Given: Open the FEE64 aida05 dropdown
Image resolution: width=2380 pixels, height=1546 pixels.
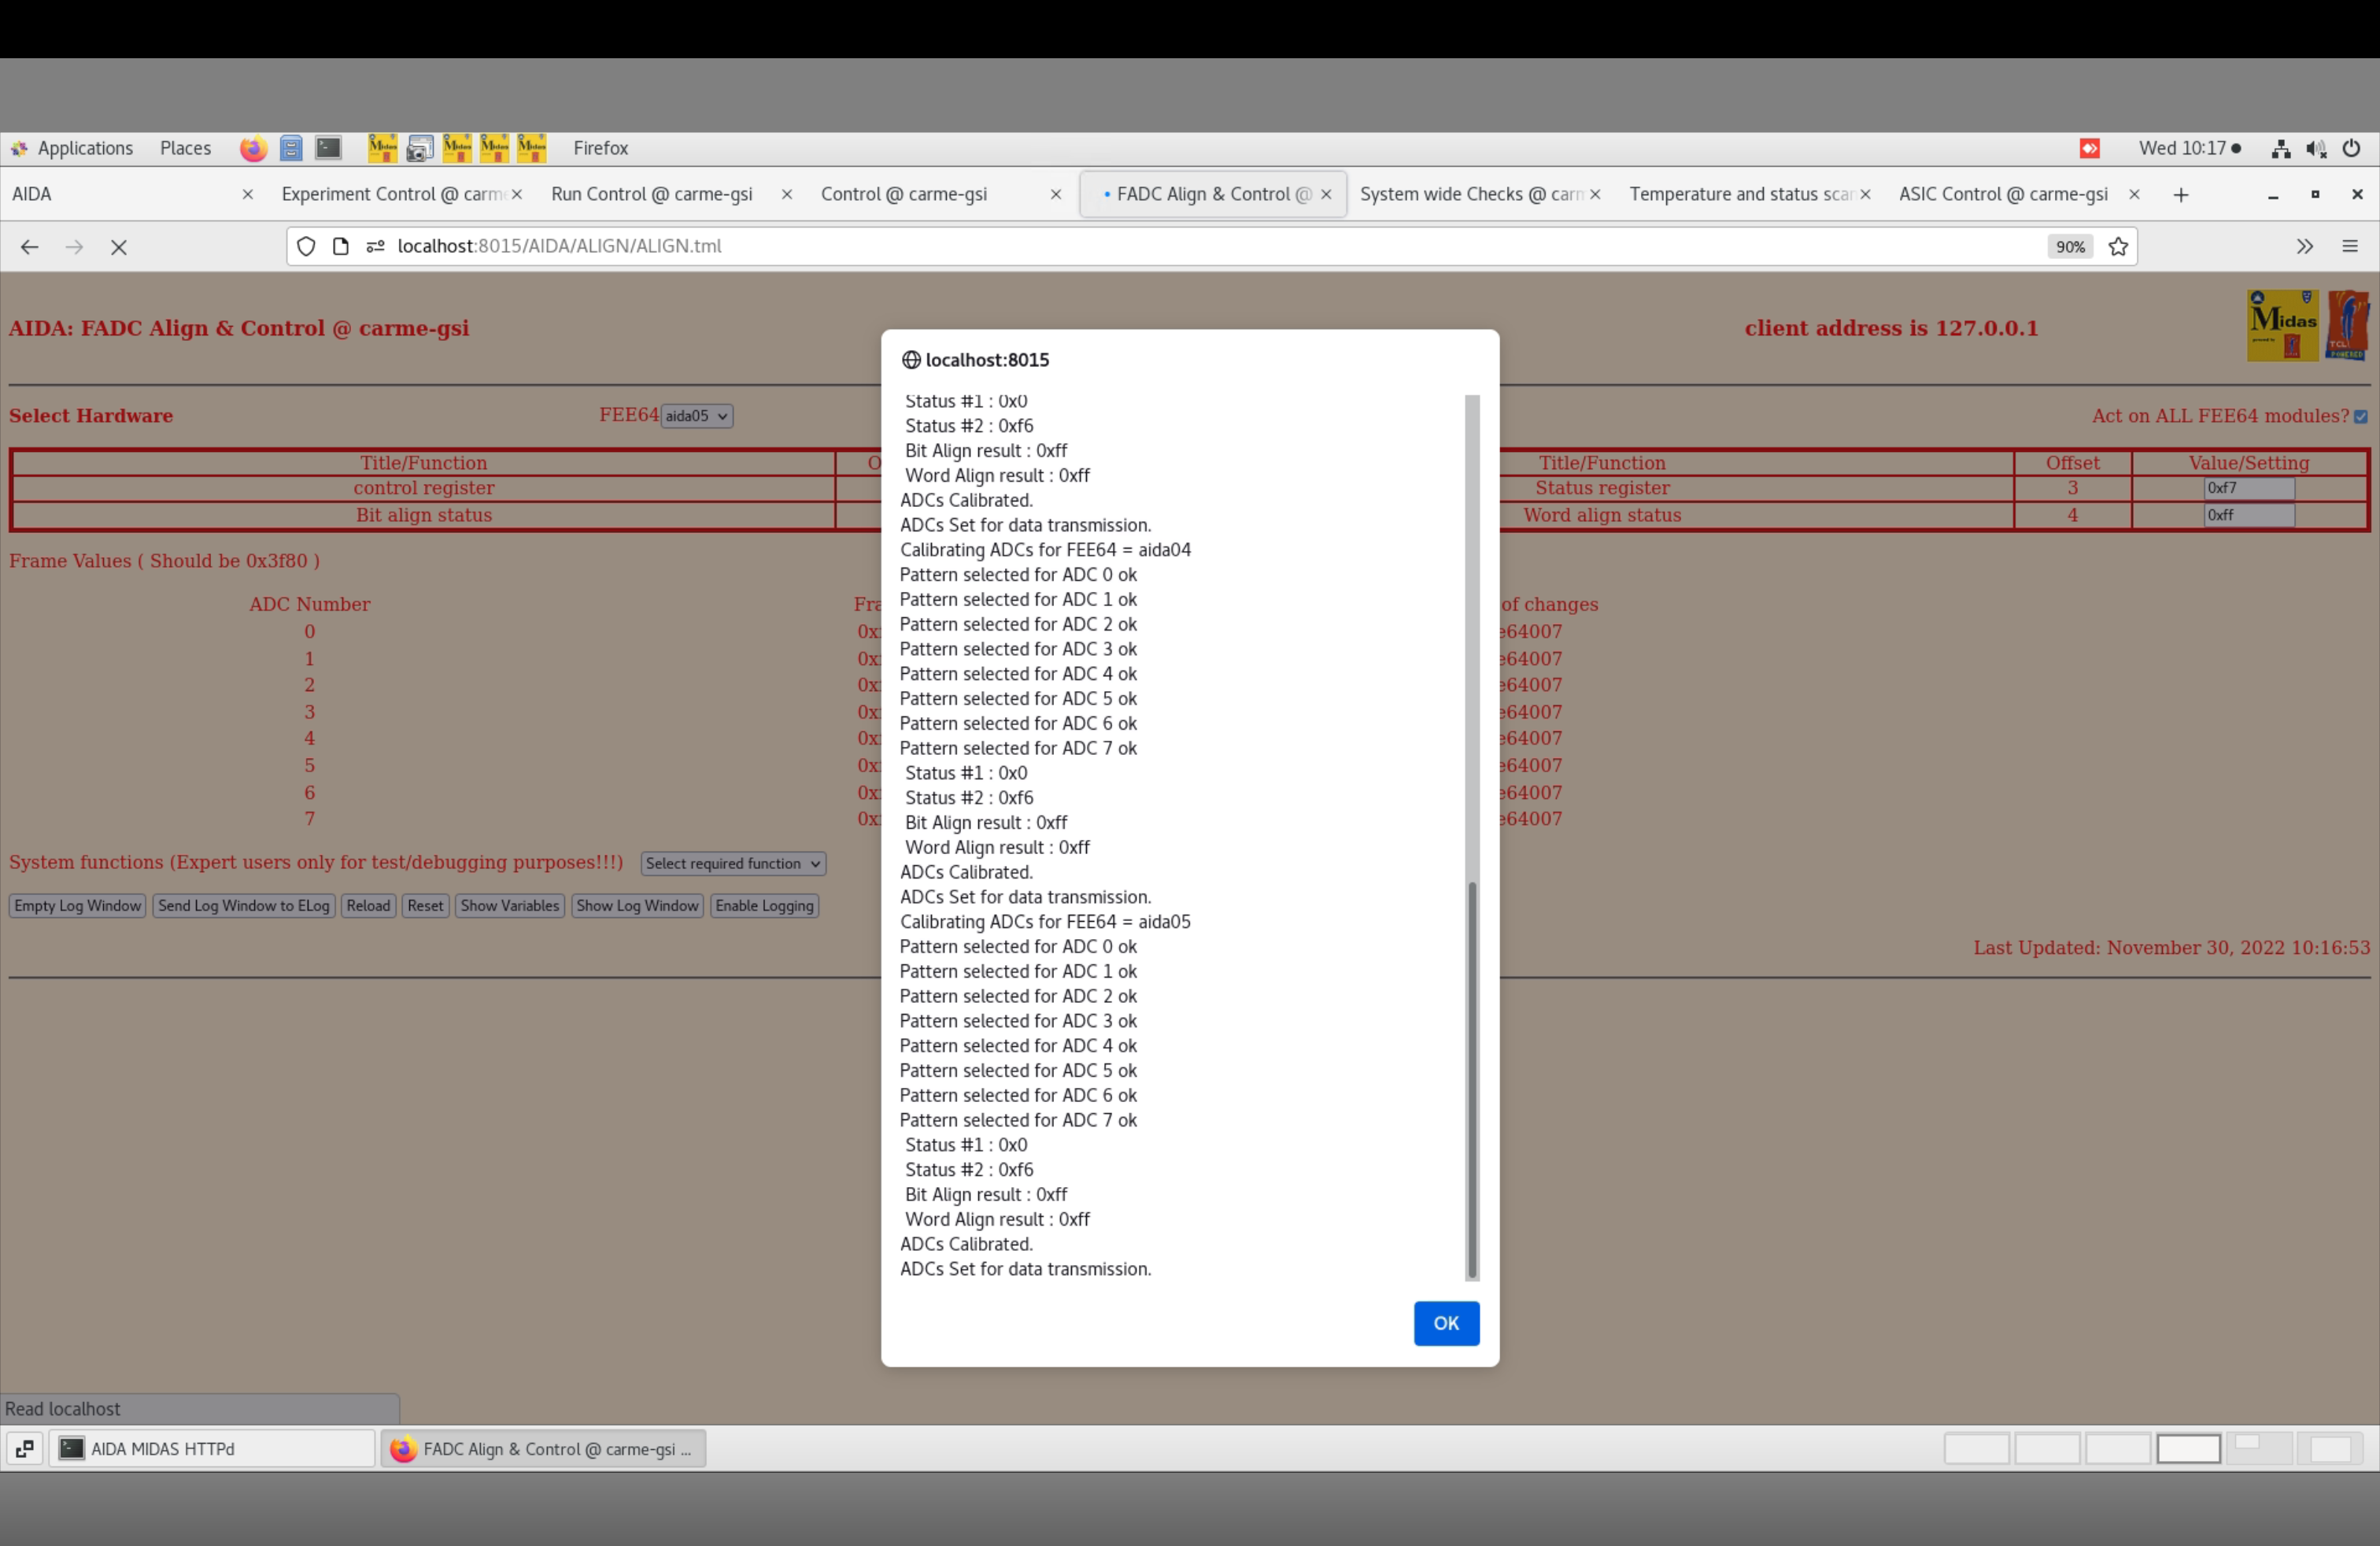Looking at the screenshot, I should tap(696, 416).
